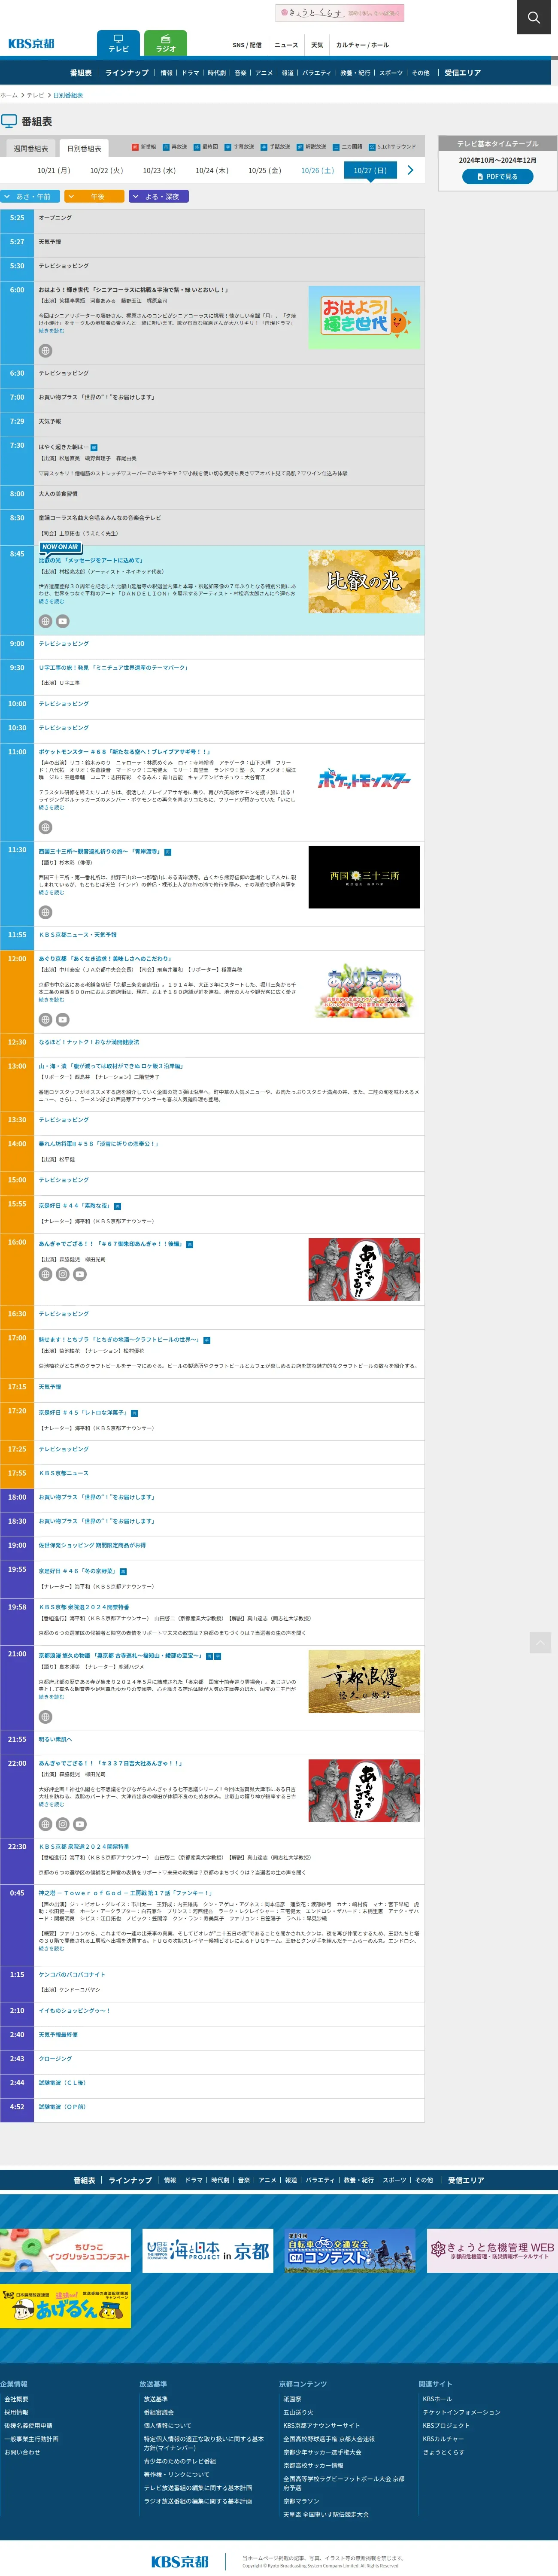Select the 週間番組表 tab
Image resolution: width=558 pixels, height=2576 pixels.
[30, 148]
